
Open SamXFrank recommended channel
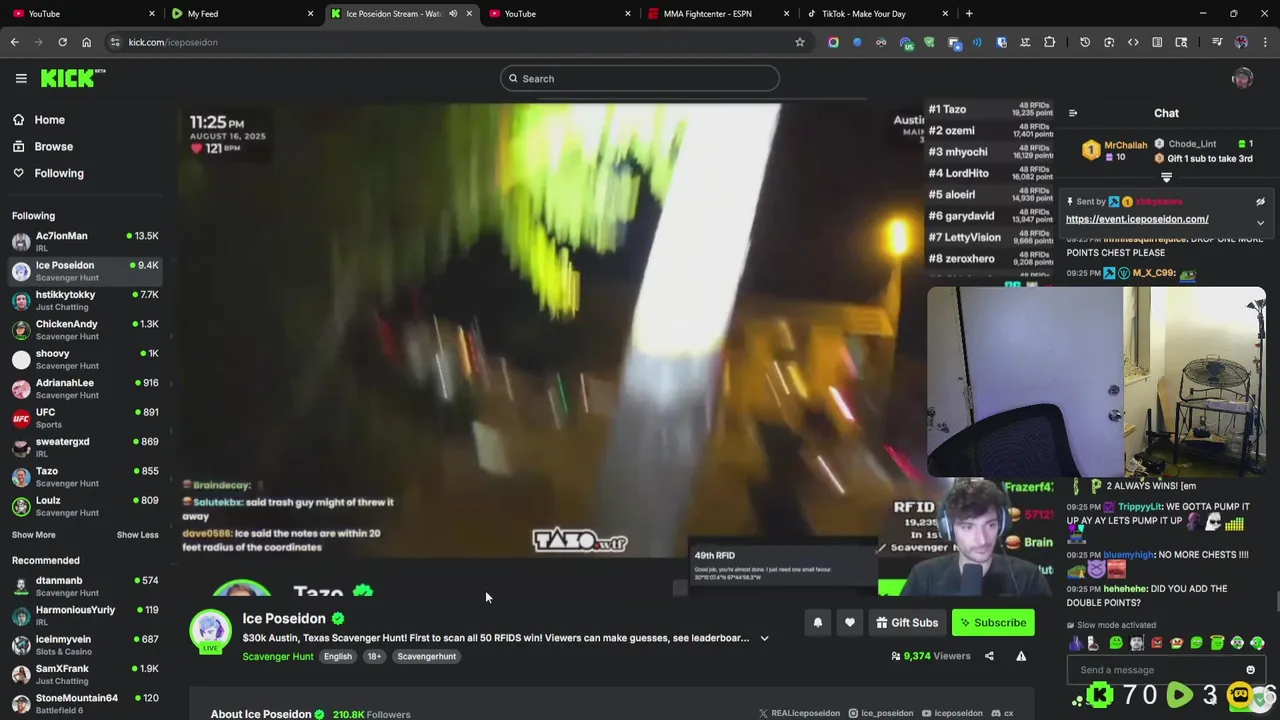pos(84,674)
